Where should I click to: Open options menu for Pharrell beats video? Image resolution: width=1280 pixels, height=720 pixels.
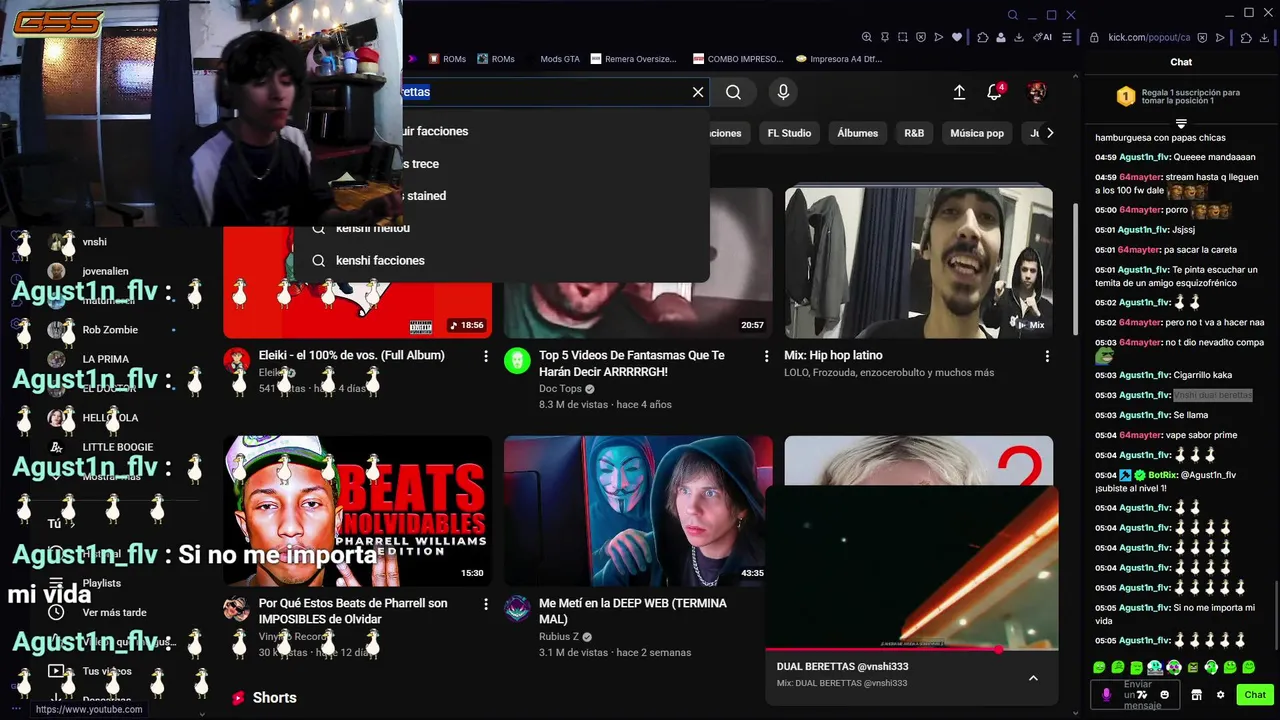(x=486, y=604)
